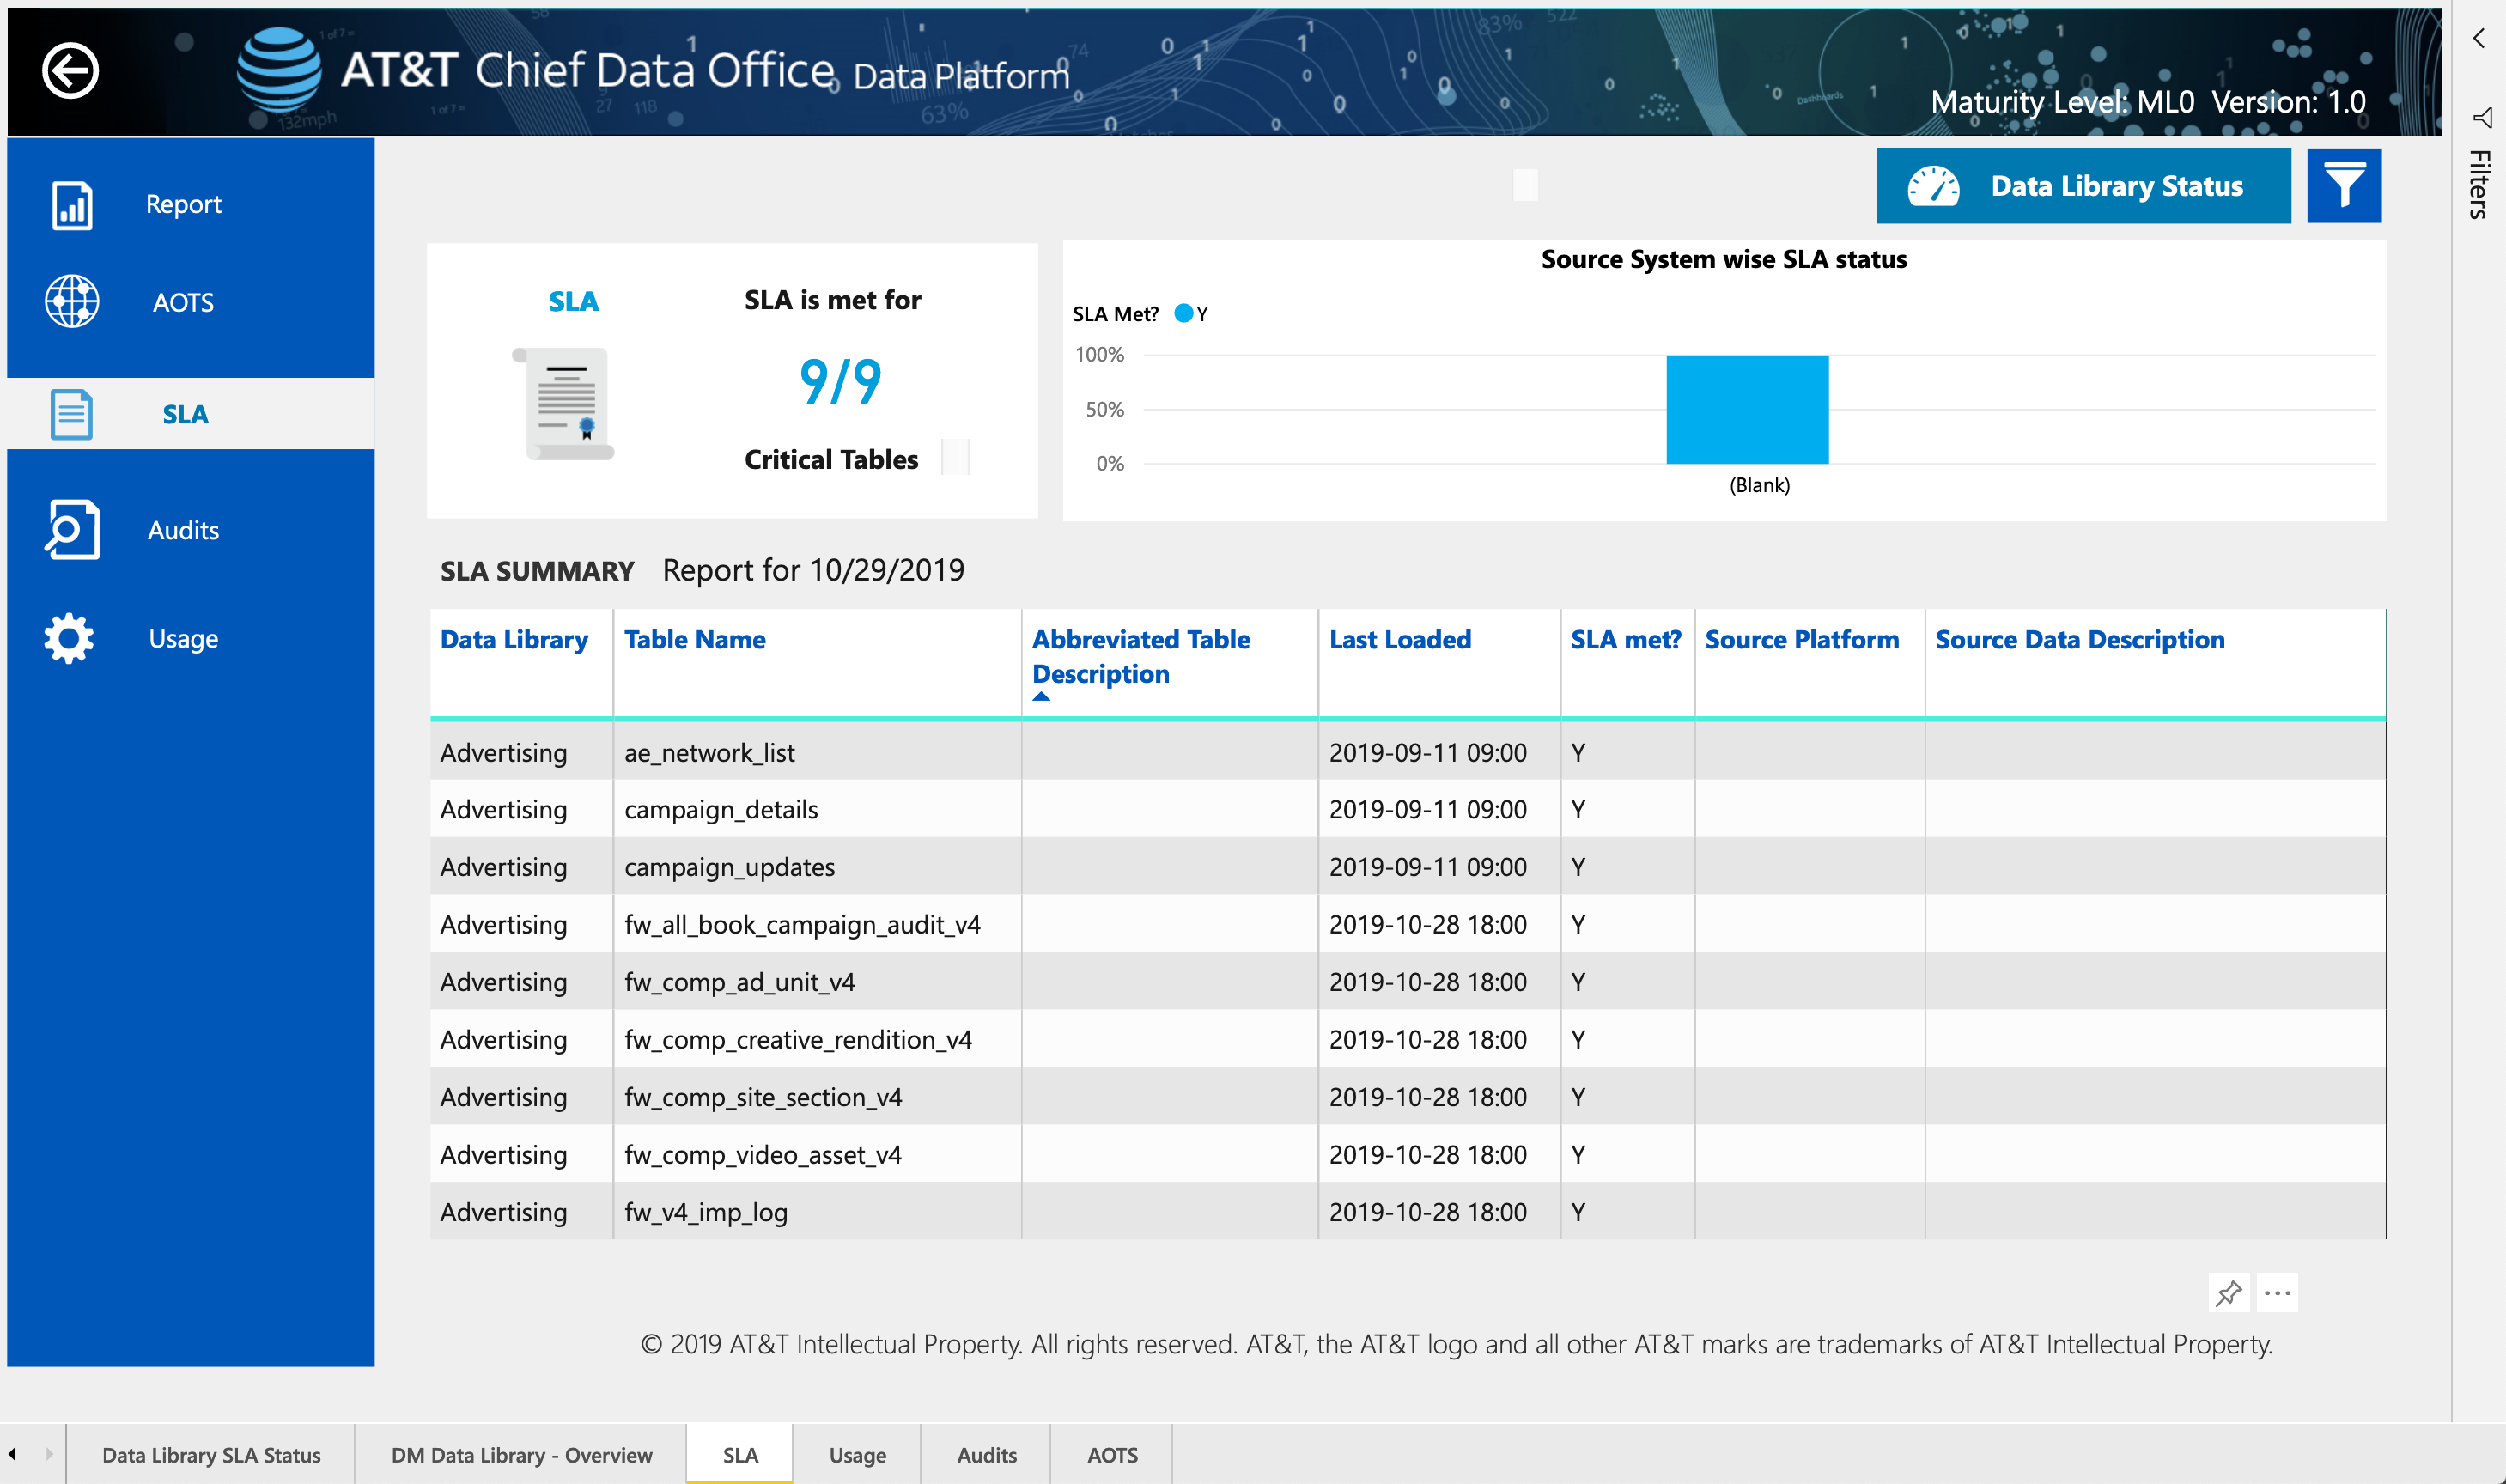This screenshot has height=1484, width=2506.
Task: Click the blue (Blank) bar in chart
Action: (x=1747, y=410)
